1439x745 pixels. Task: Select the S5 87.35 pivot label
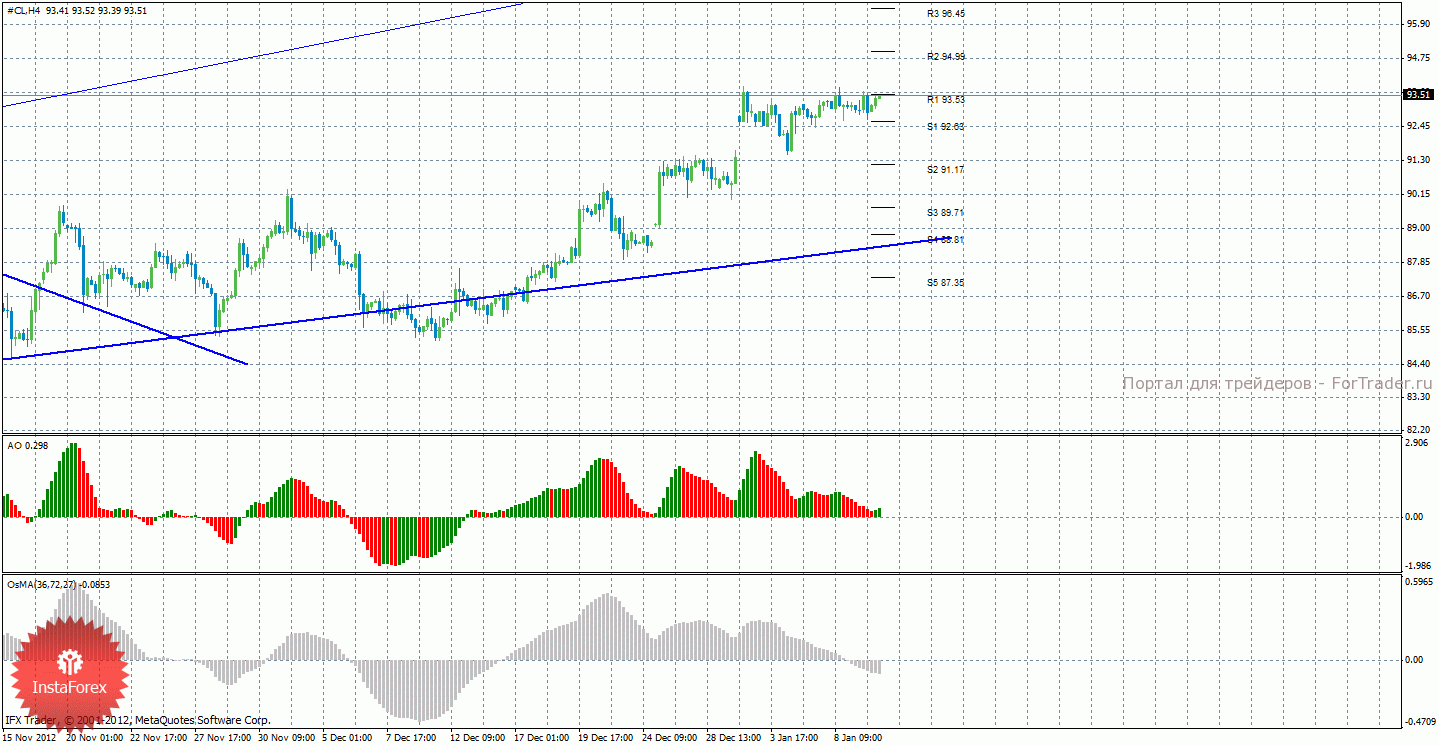coord(946,283)
